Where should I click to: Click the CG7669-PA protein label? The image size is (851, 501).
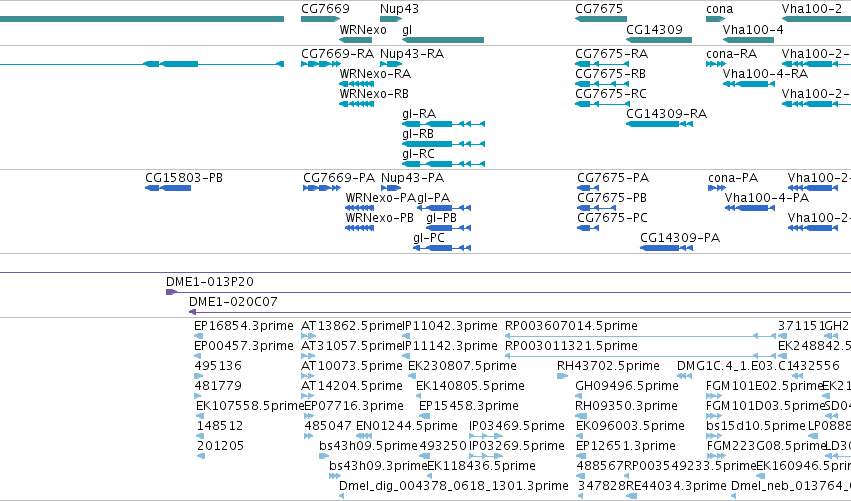pos(339,178)
